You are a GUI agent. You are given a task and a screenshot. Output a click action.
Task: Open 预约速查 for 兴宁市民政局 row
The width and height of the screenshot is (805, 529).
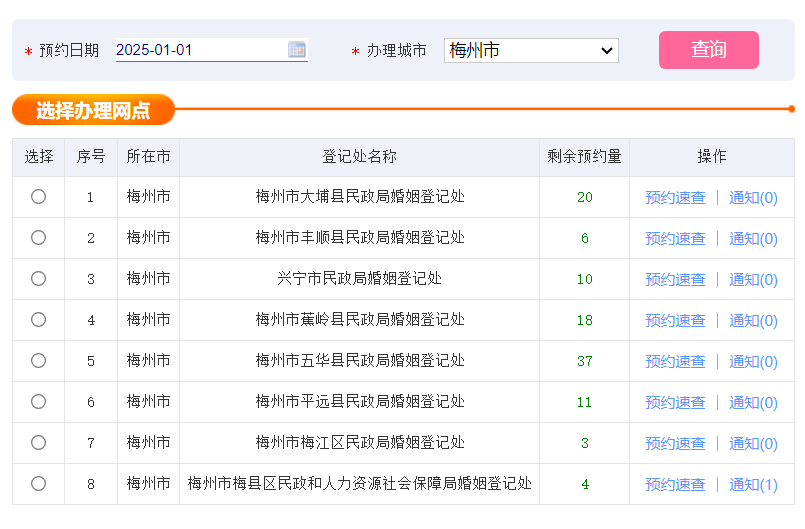[675, 280]
